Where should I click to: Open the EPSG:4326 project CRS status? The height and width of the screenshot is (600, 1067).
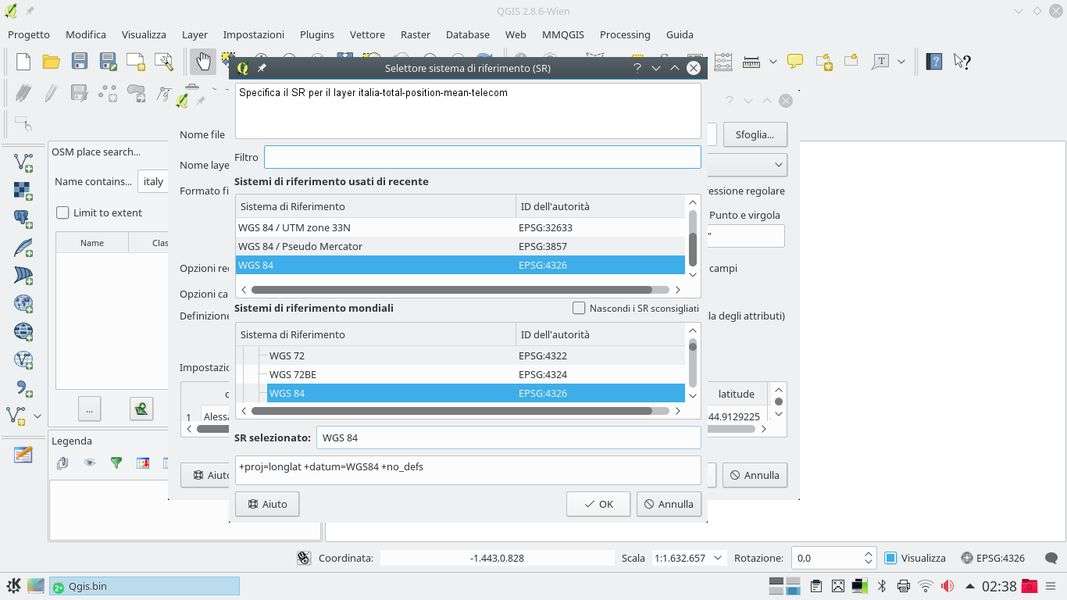pyautogui.click(x=993, y=558)
